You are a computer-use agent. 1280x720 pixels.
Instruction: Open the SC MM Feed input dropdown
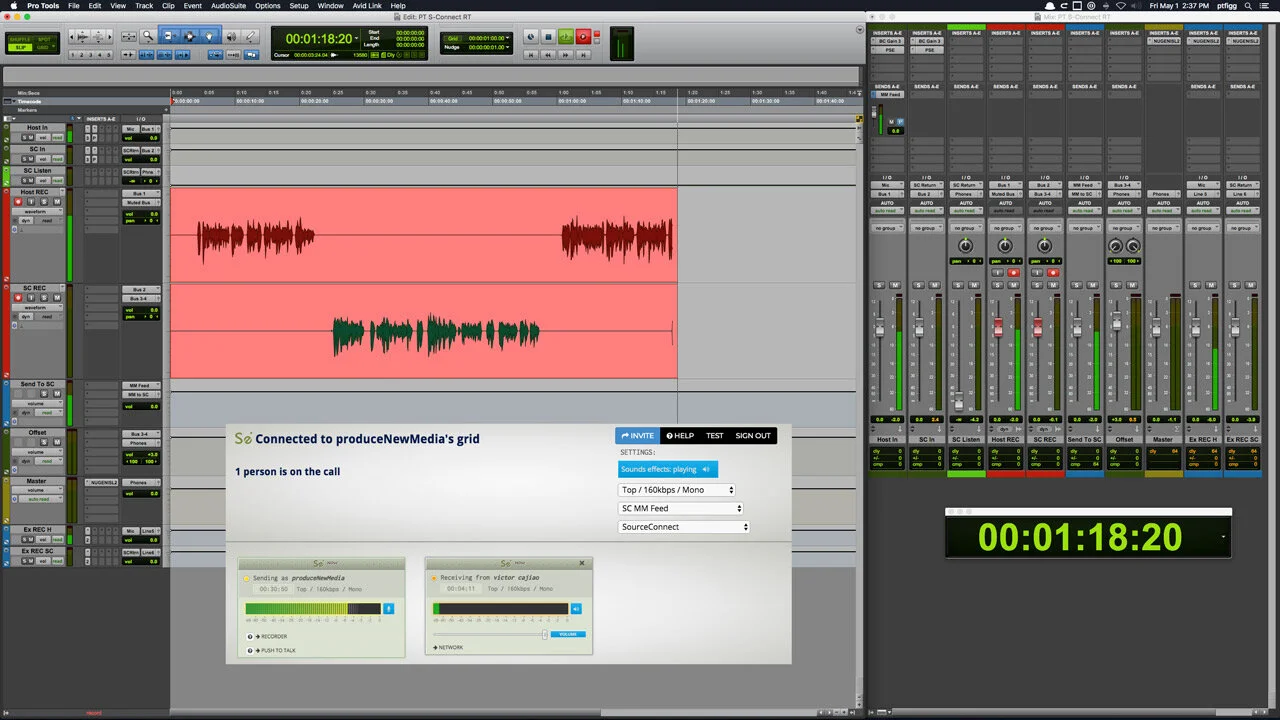[681, 508]
